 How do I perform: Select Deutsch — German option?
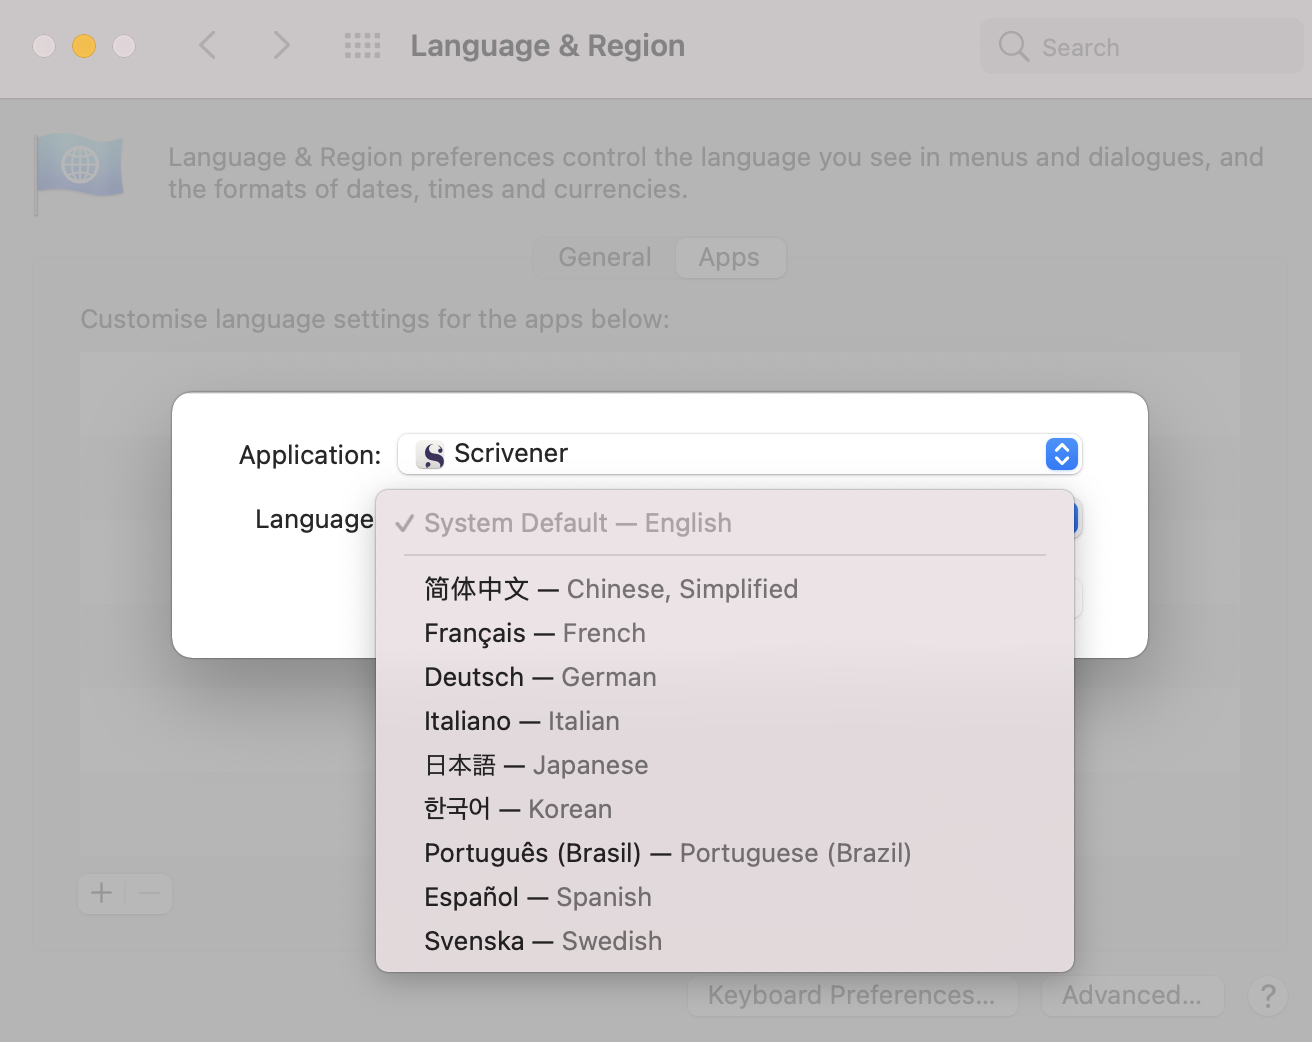click(x=724, y=677)
